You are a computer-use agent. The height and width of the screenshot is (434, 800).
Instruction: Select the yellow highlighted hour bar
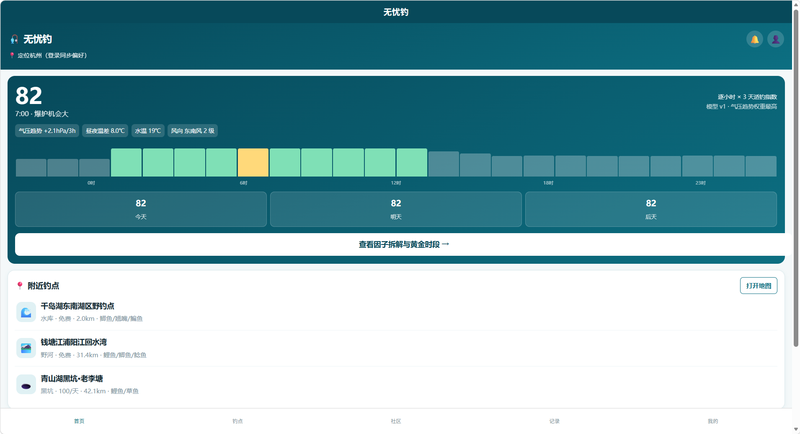[x=253, y=163]
